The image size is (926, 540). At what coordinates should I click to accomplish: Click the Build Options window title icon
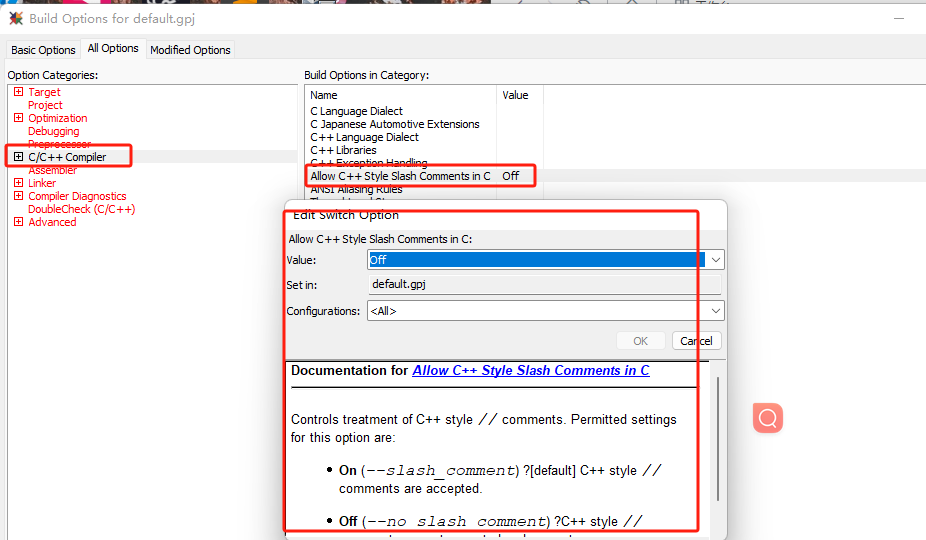click(16, 19)
